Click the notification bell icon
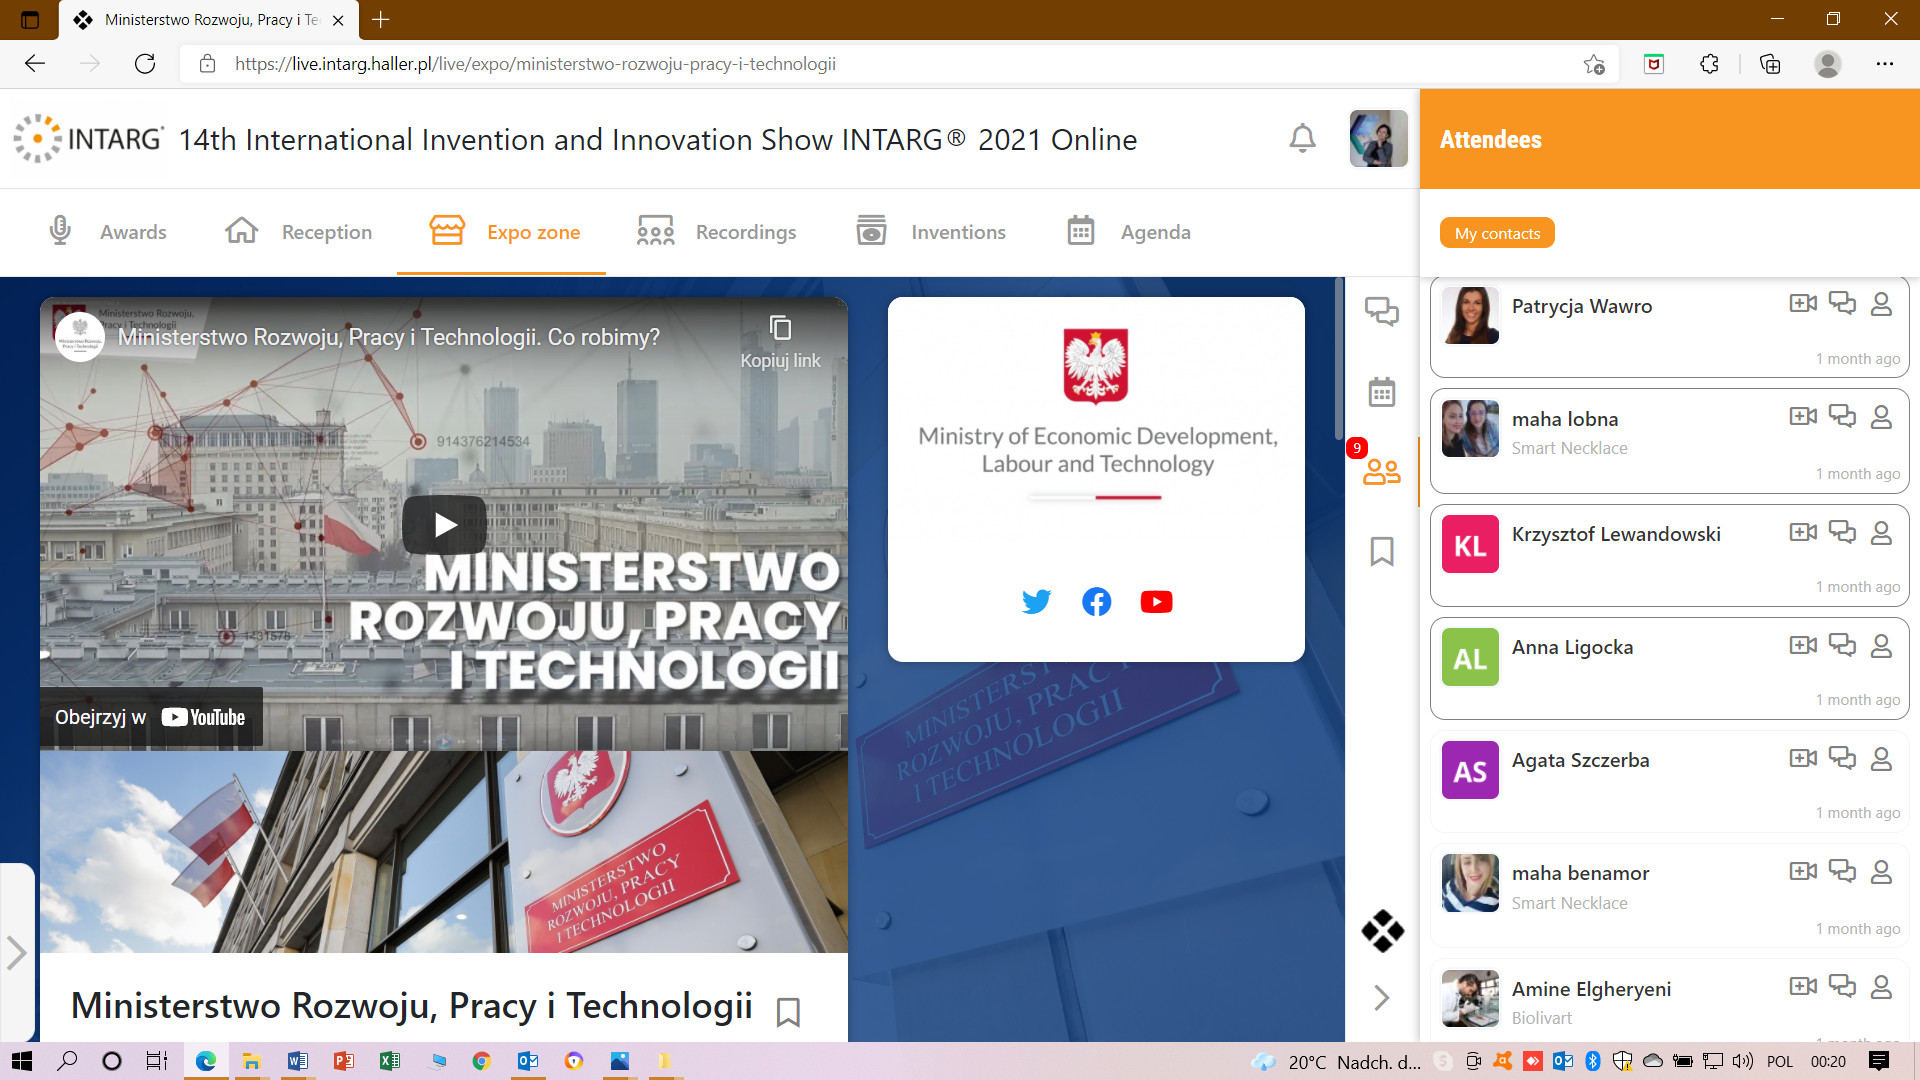 pos(1302,138)
